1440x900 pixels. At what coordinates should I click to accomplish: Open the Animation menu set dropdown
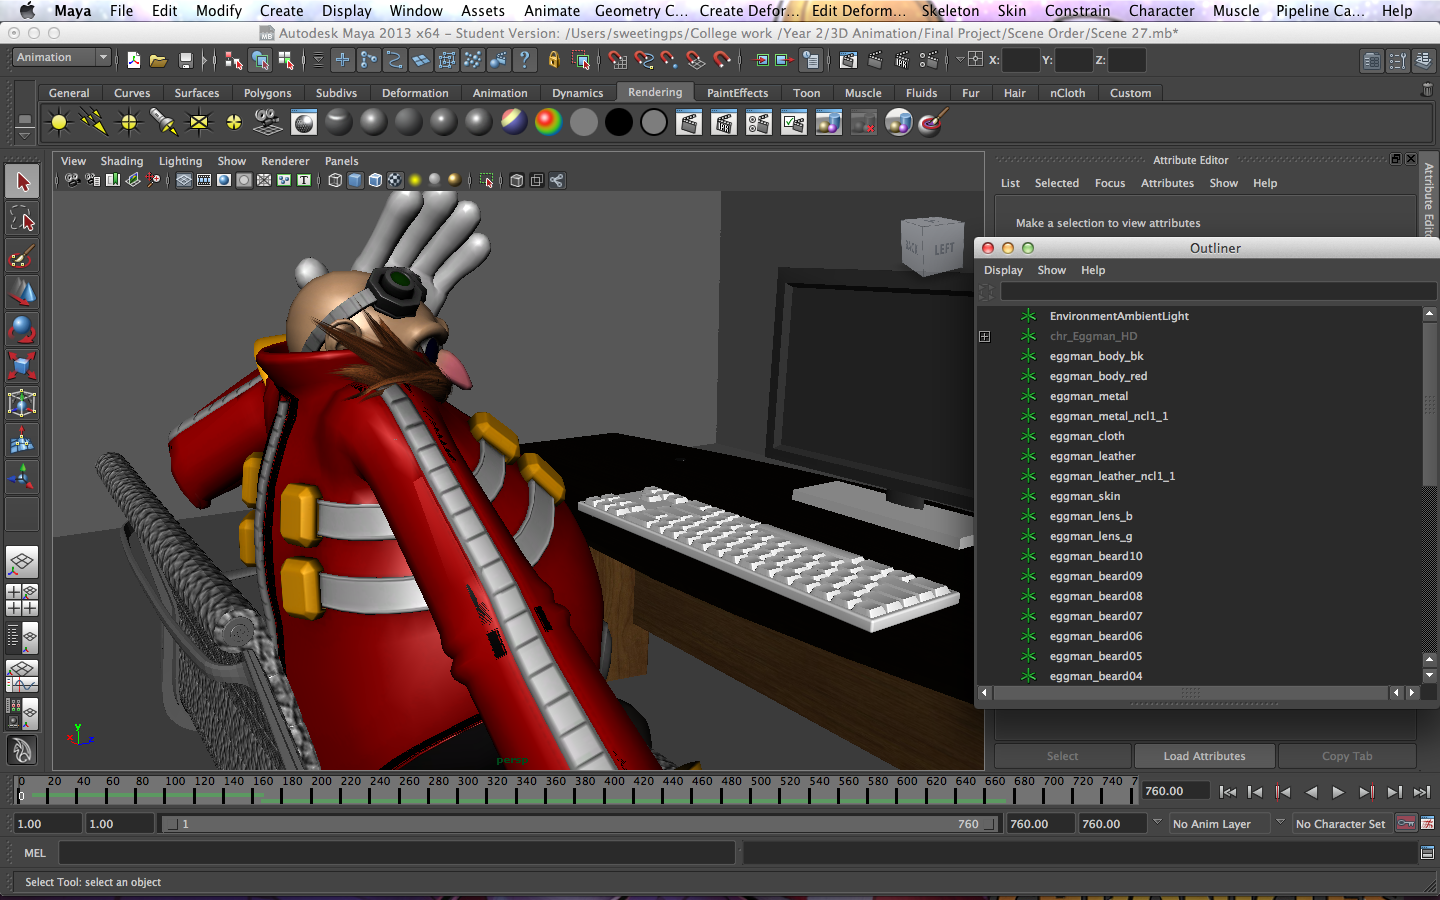click(62, 57)
